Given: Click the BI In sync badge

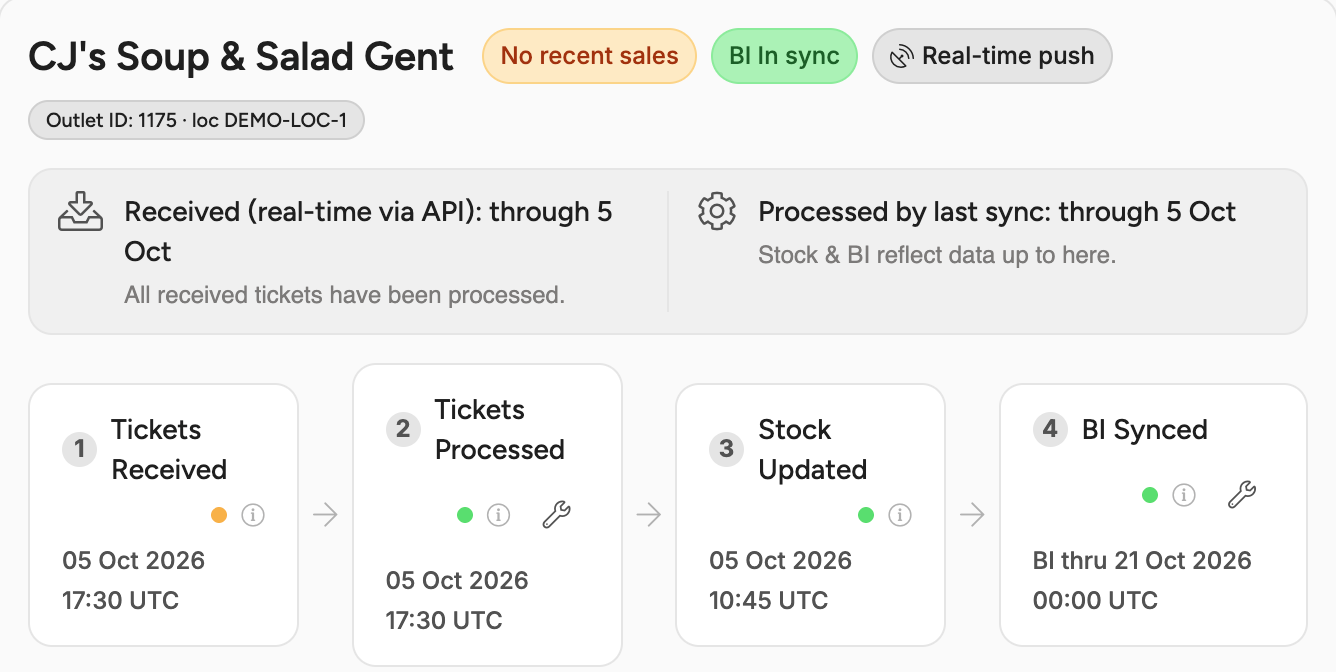Looking at the screenshot, I should point(784,56).
